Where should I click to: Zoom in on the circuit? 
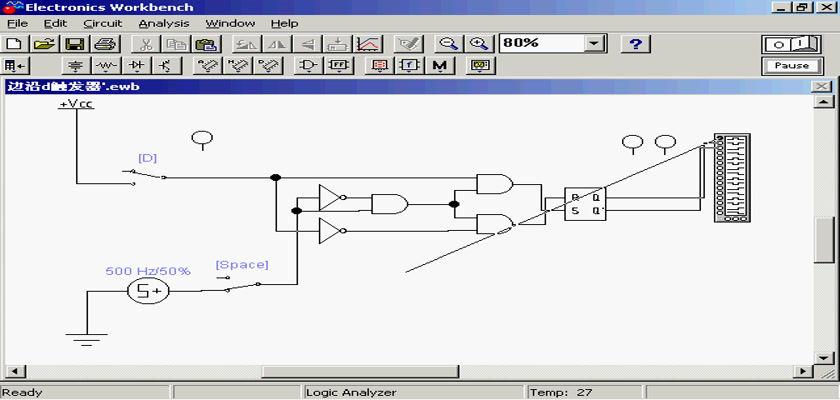478,44
